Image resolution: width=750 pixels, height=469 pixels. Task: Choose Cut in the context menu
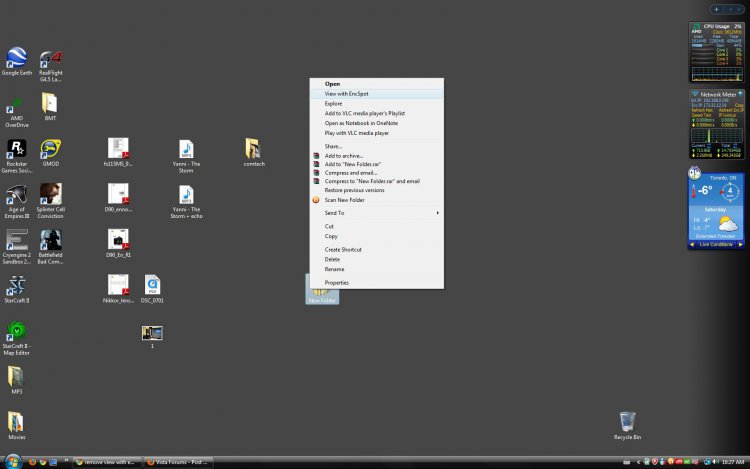377,226
